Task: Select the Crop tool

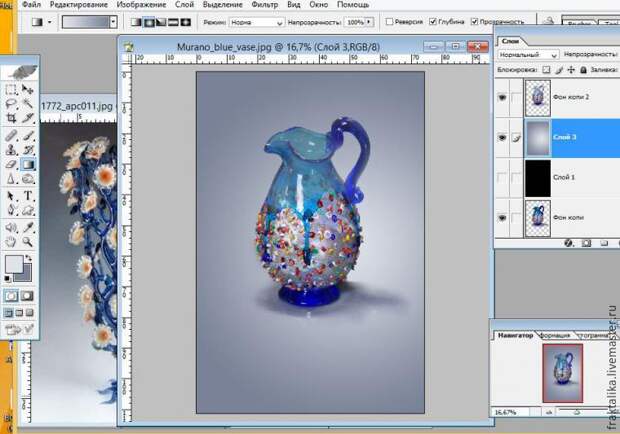Action: click(11, 118)
